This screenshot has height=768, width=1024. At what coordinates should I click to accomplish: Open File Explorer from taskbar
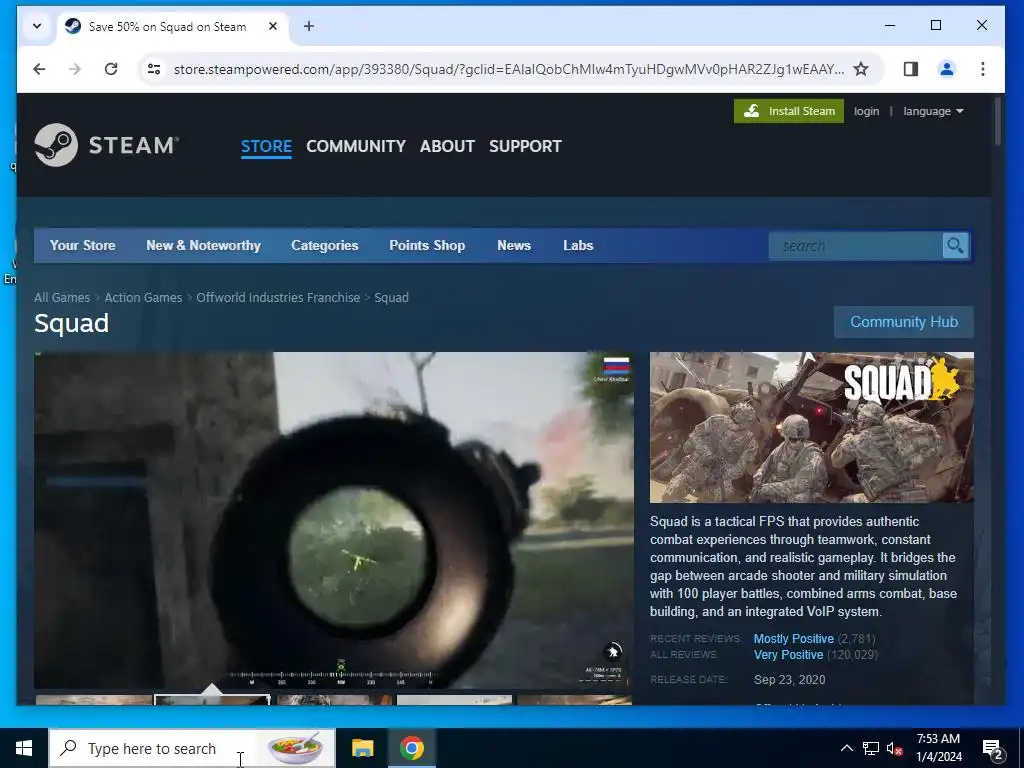[362, 748]
